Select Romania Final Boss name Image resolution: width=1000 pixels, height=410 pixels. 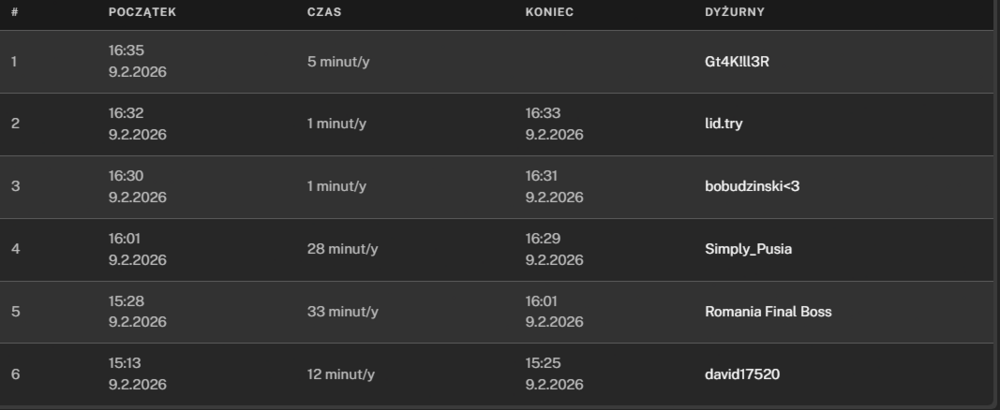(x=768, y=312)
